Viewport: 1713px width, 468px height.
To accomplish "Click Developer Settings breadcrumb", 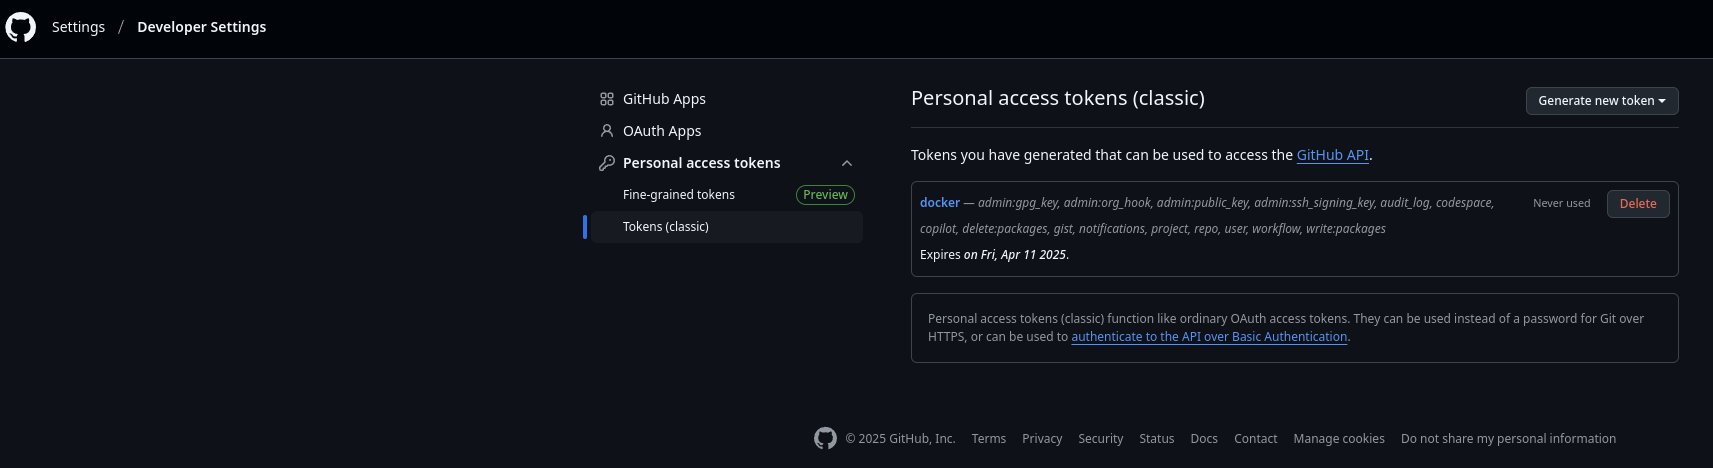I will pos(202,27).
